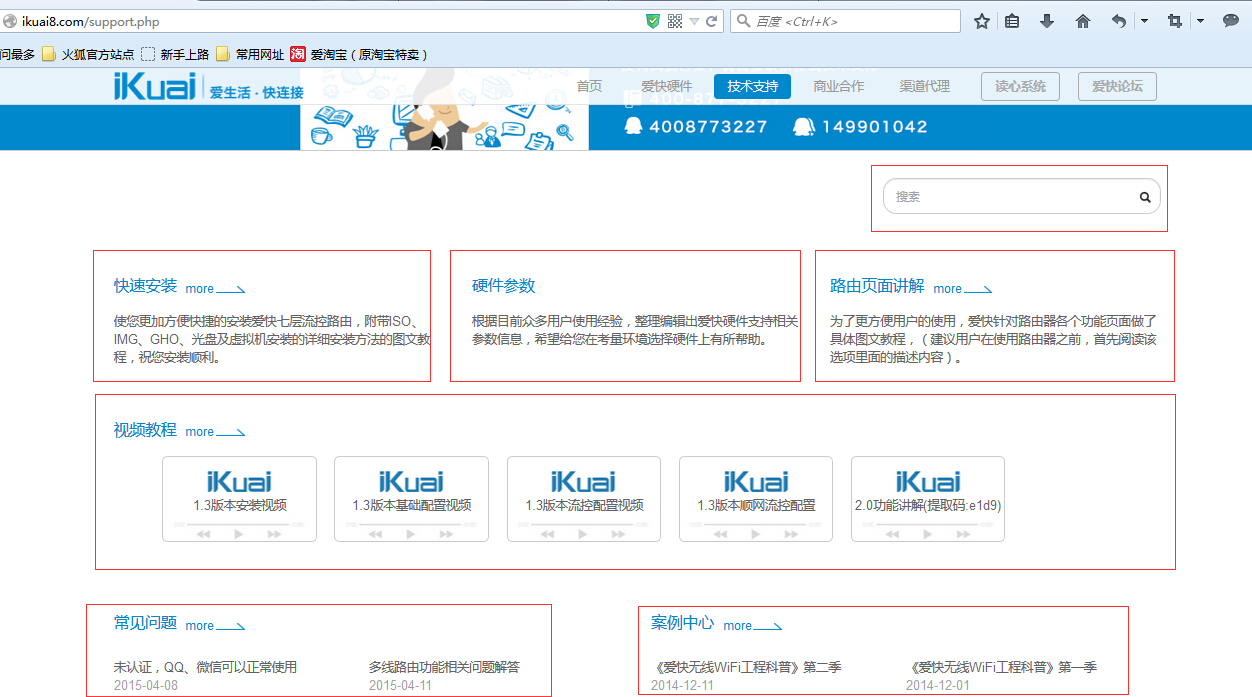Open the 渠道代理 nav item
Screen dimensions: 1252x697
tap(924, 86)
